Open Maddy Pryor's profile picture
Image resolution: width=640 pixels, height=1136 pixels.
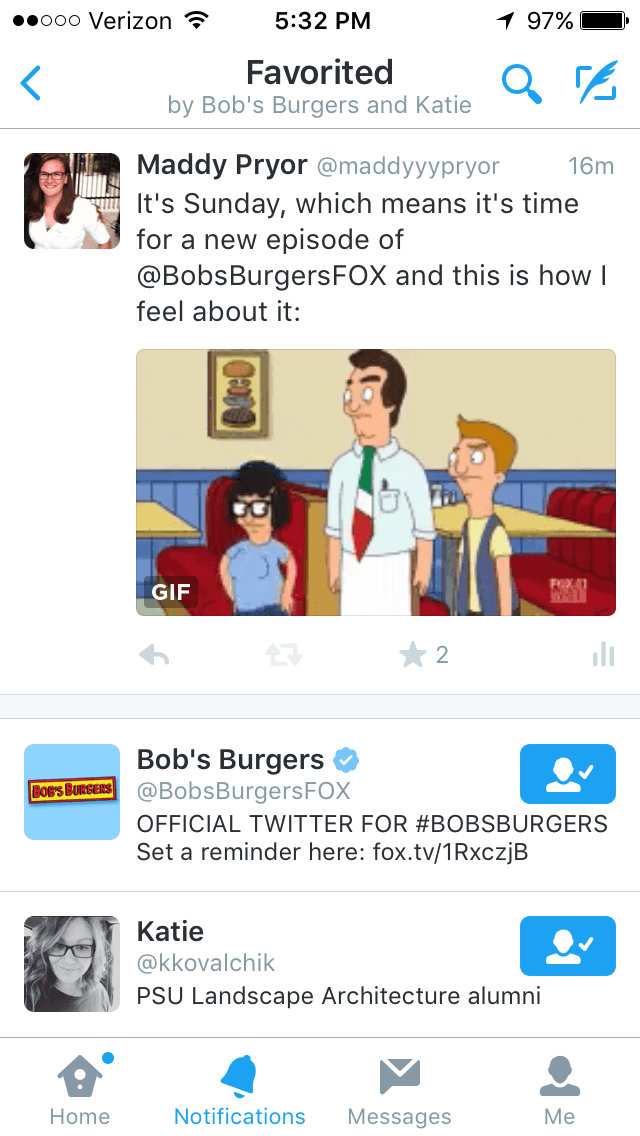click(72, 201)
